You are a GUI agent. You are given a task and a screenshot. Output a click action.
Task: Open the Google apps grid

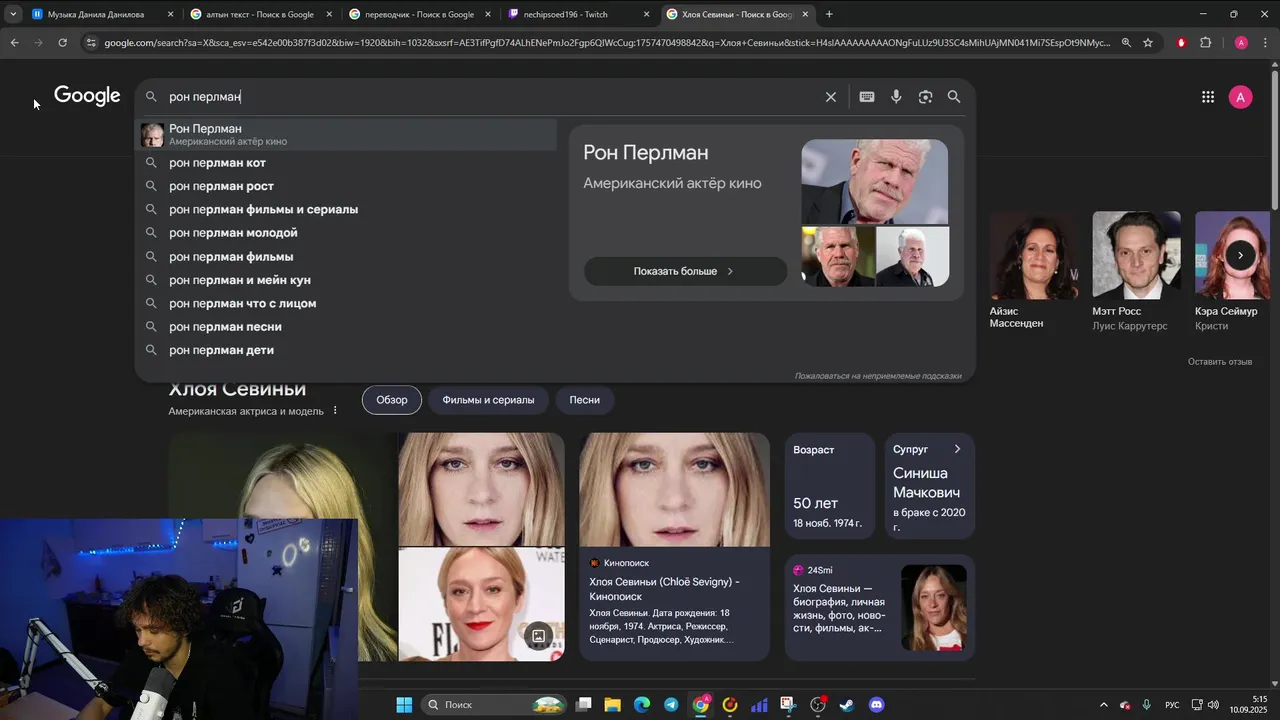(x=1208, y=97)
